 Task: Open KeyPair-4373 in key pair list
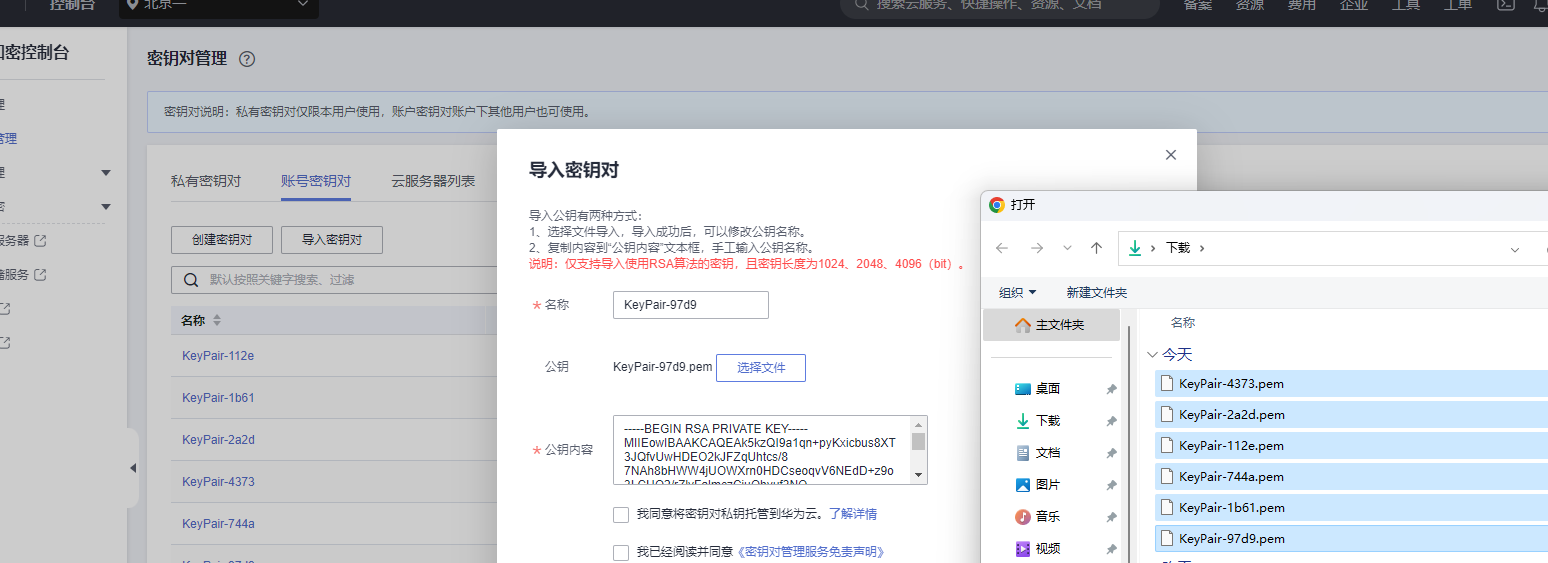pos(218,482)
